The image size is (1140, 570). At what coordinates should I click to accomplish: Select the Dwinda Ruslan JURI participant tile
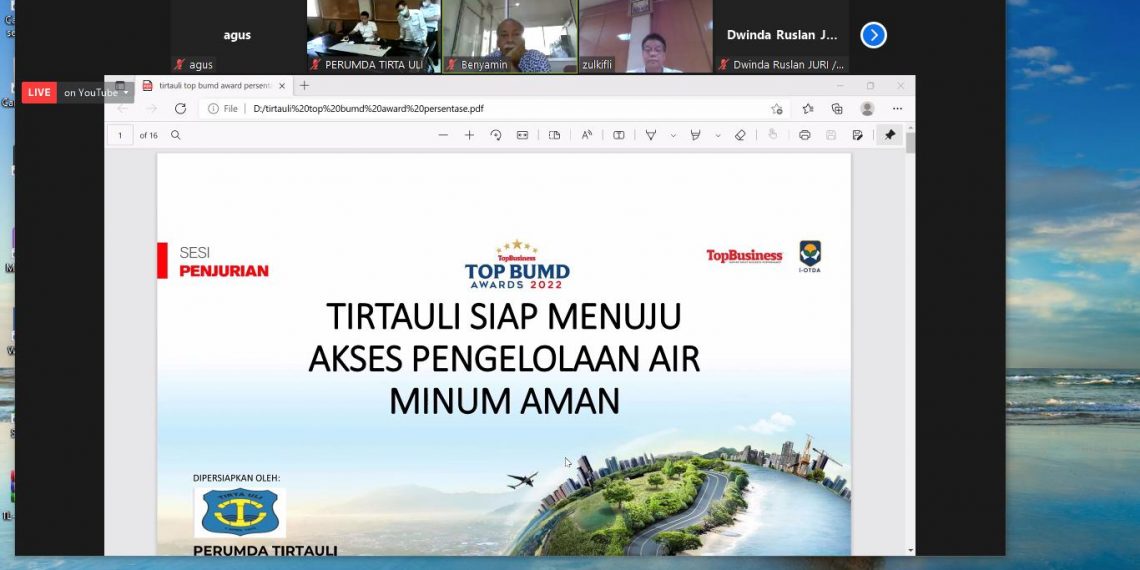click(782, 36)
